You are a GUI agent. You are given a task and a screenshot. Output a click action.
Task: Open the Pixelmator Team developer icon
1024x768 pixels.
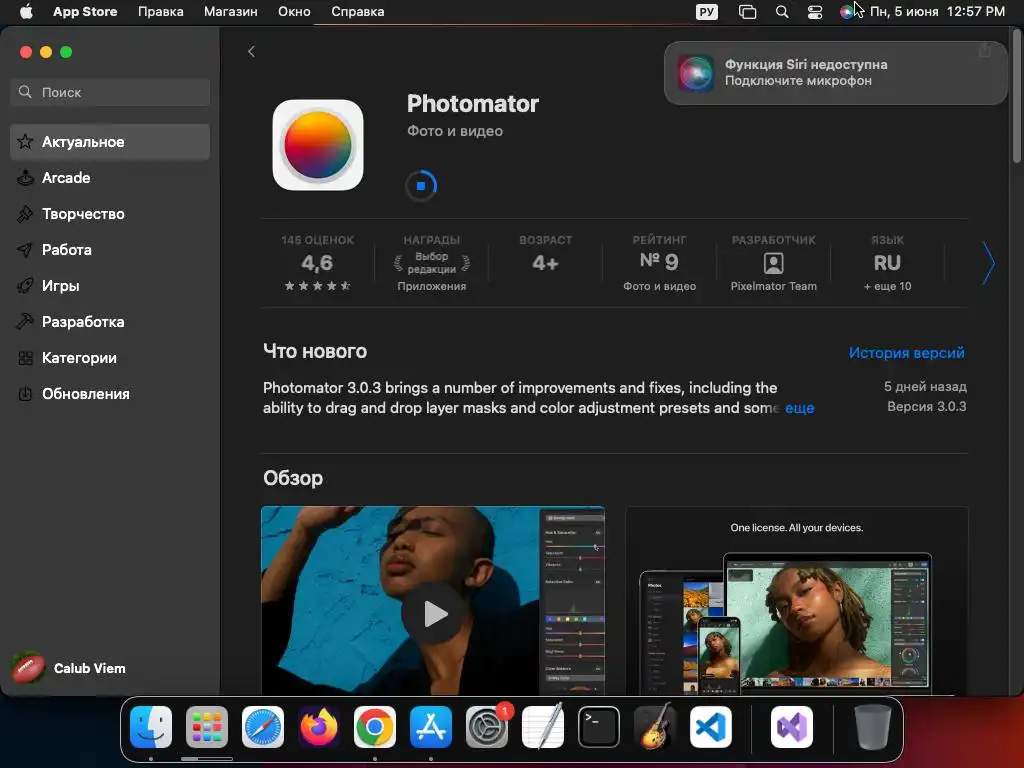(x=773, y=263)
